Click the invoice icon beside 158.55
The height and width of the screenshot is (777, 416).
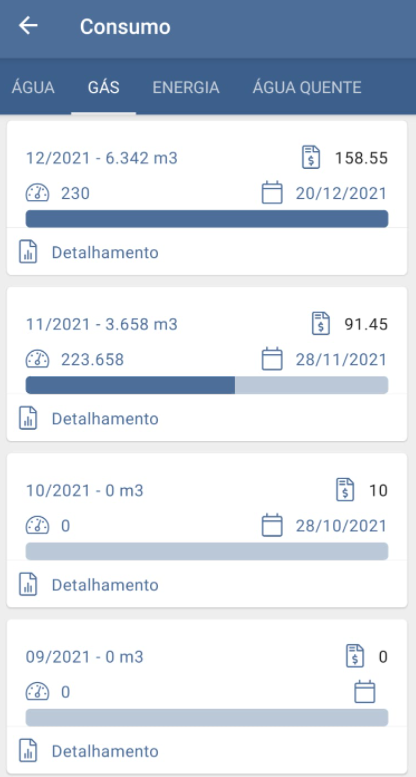pos(311,158)
